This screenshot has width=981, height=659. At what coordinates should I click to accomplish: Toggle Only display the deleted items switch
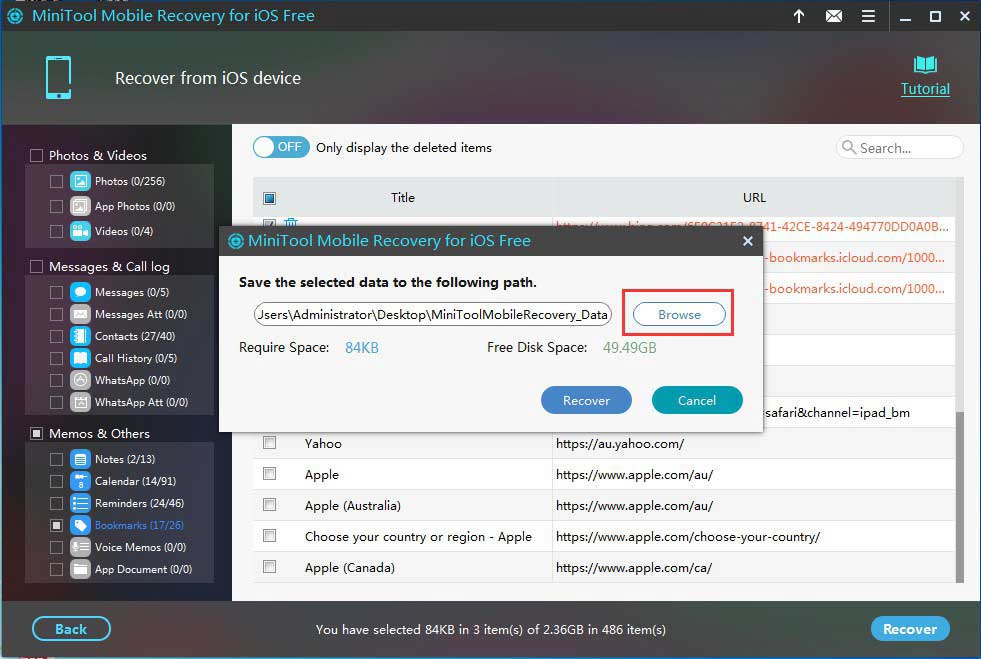(281, 148)
